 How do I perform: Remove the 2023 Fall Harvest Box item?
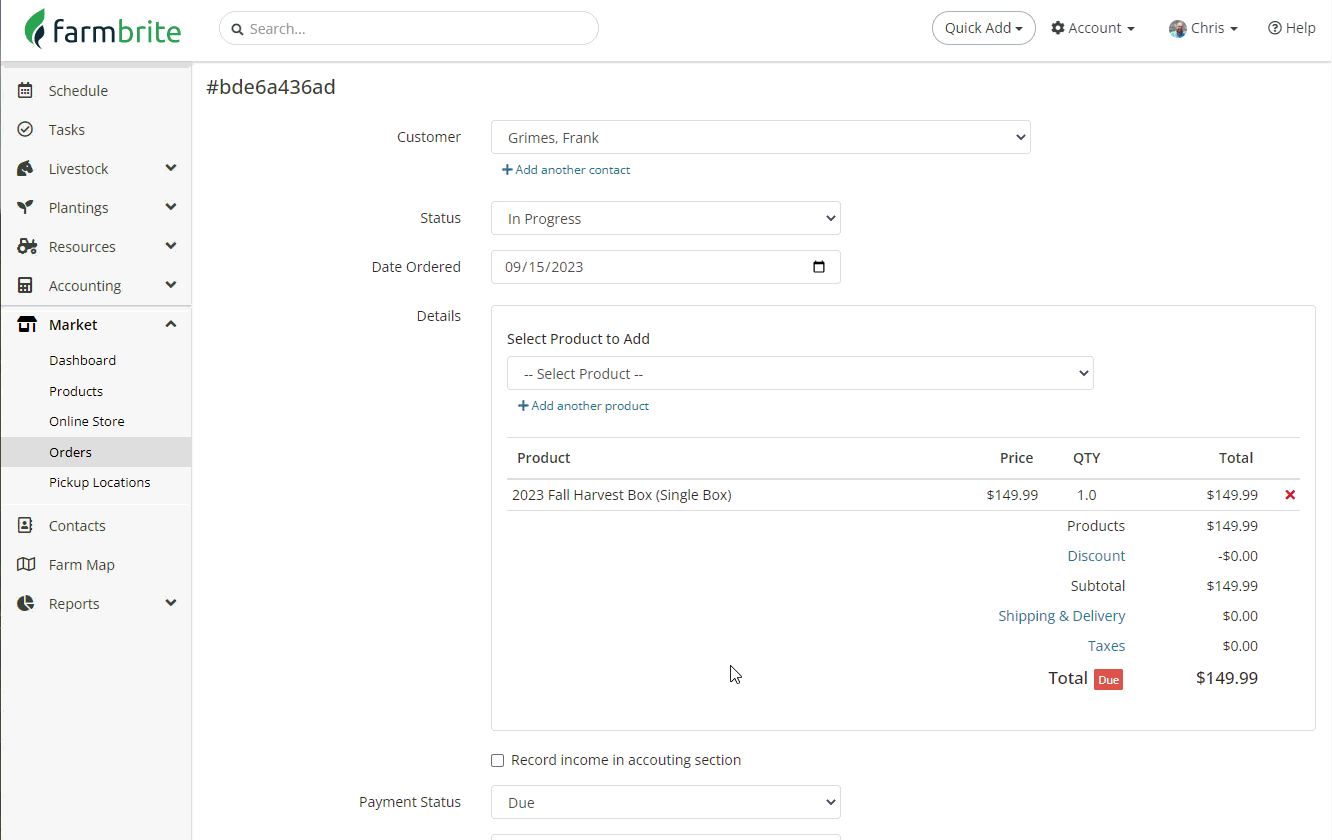(x=1290, y=495)
